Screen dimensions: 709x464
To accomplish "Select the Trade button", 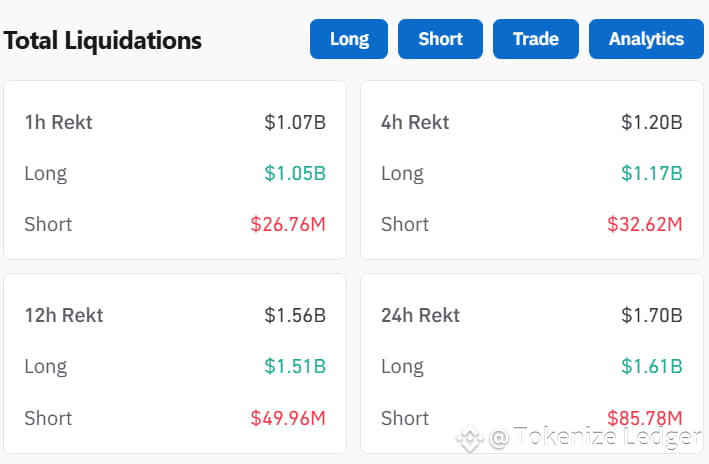I will (x=536, y=39).
